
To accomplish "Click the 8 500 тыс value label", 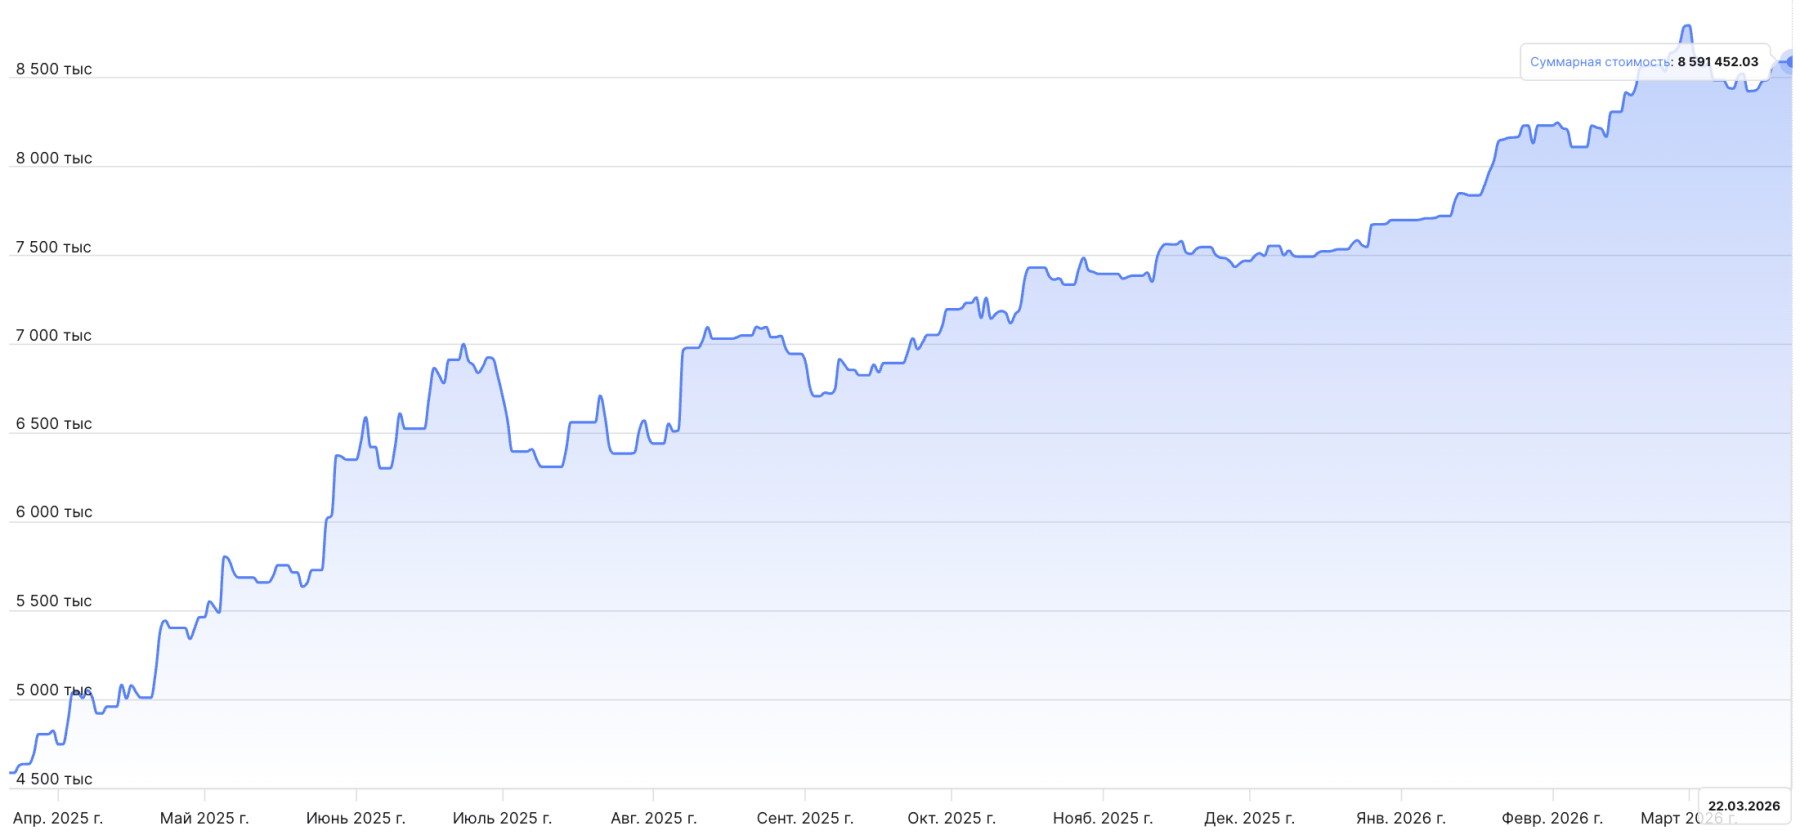I will [54, 69].
